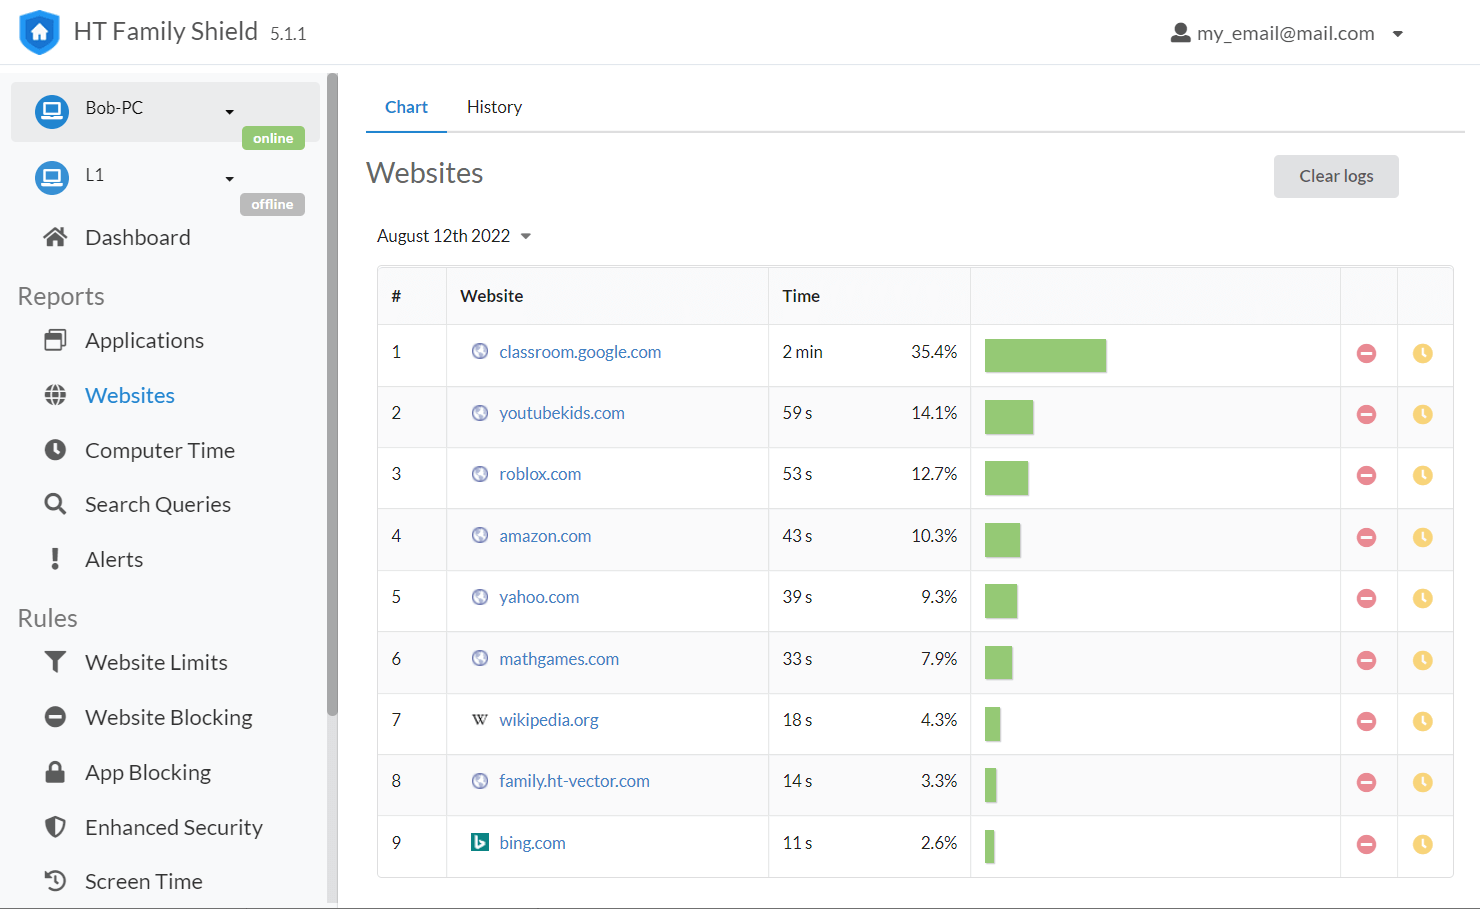Click the sidebar vertical scrollbar
Screen dimensions: 1480x909
click(332, 394)
